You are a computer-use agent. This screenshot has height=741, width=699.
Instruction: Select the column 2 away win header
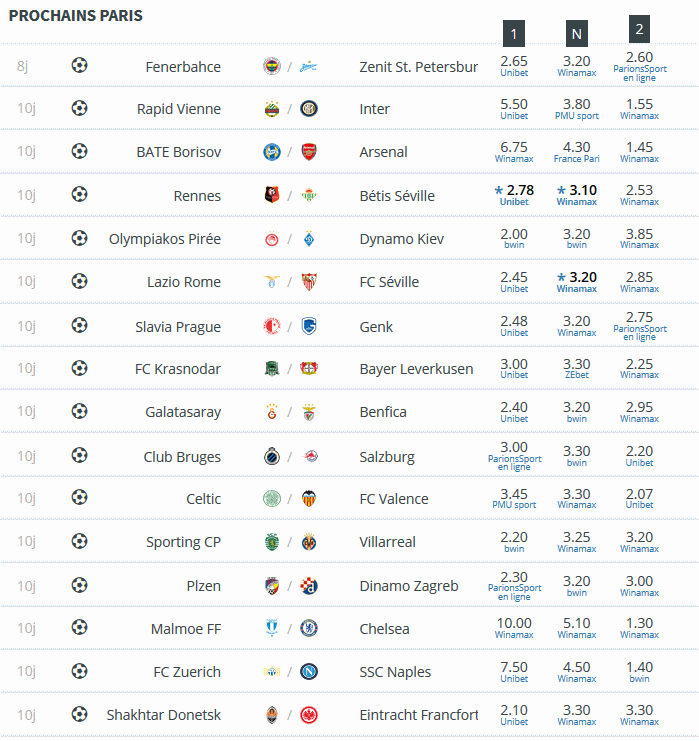point(639,29)
